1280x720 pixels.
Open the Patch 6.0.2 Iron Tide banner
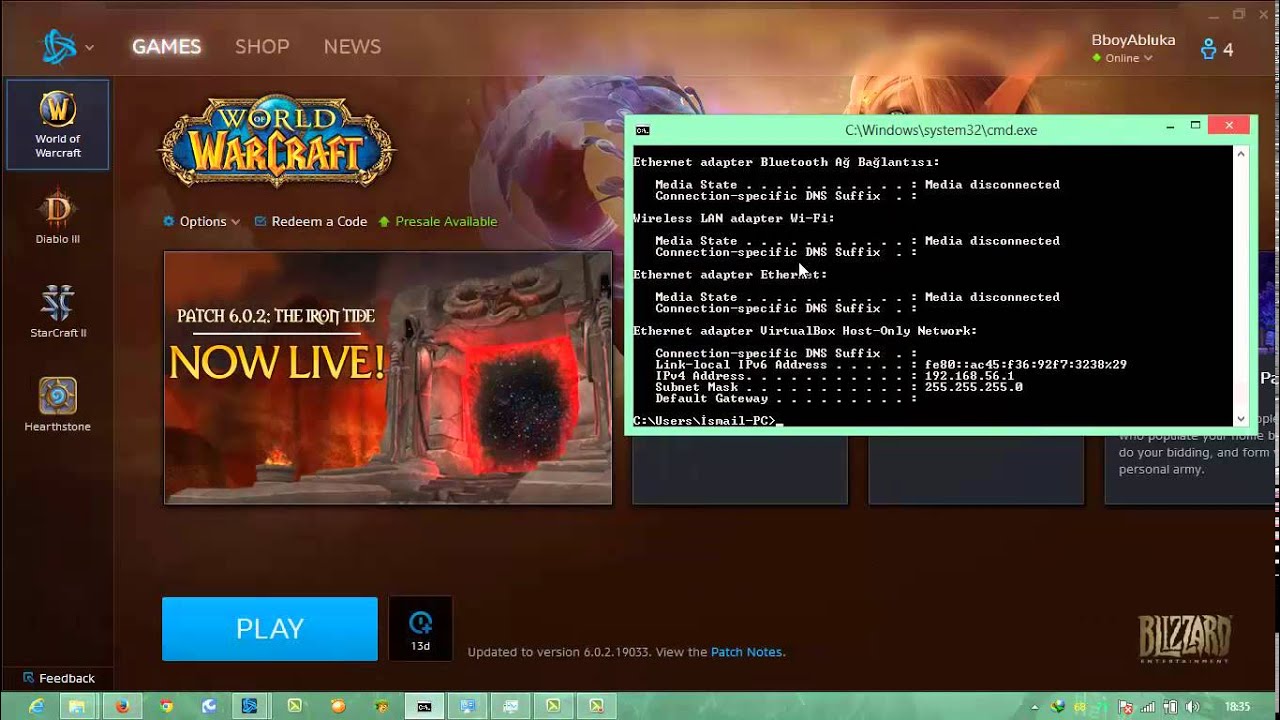[388, 378]
